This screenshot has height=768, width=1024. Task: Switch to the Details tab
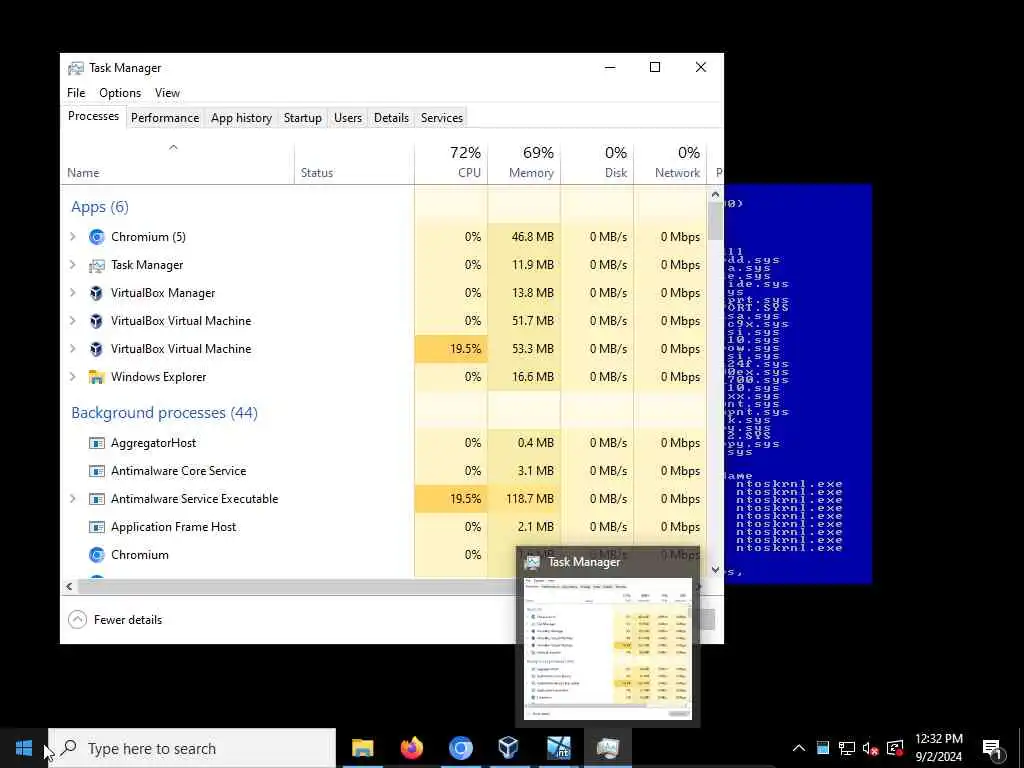[391, 118]
